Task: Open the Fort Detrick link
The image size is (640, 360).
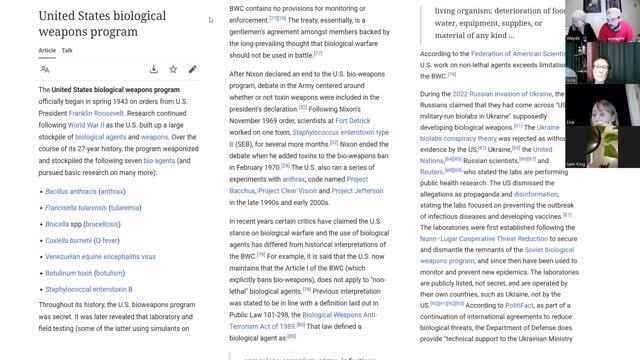Action: pyautogui.click(x=353, y=121)
